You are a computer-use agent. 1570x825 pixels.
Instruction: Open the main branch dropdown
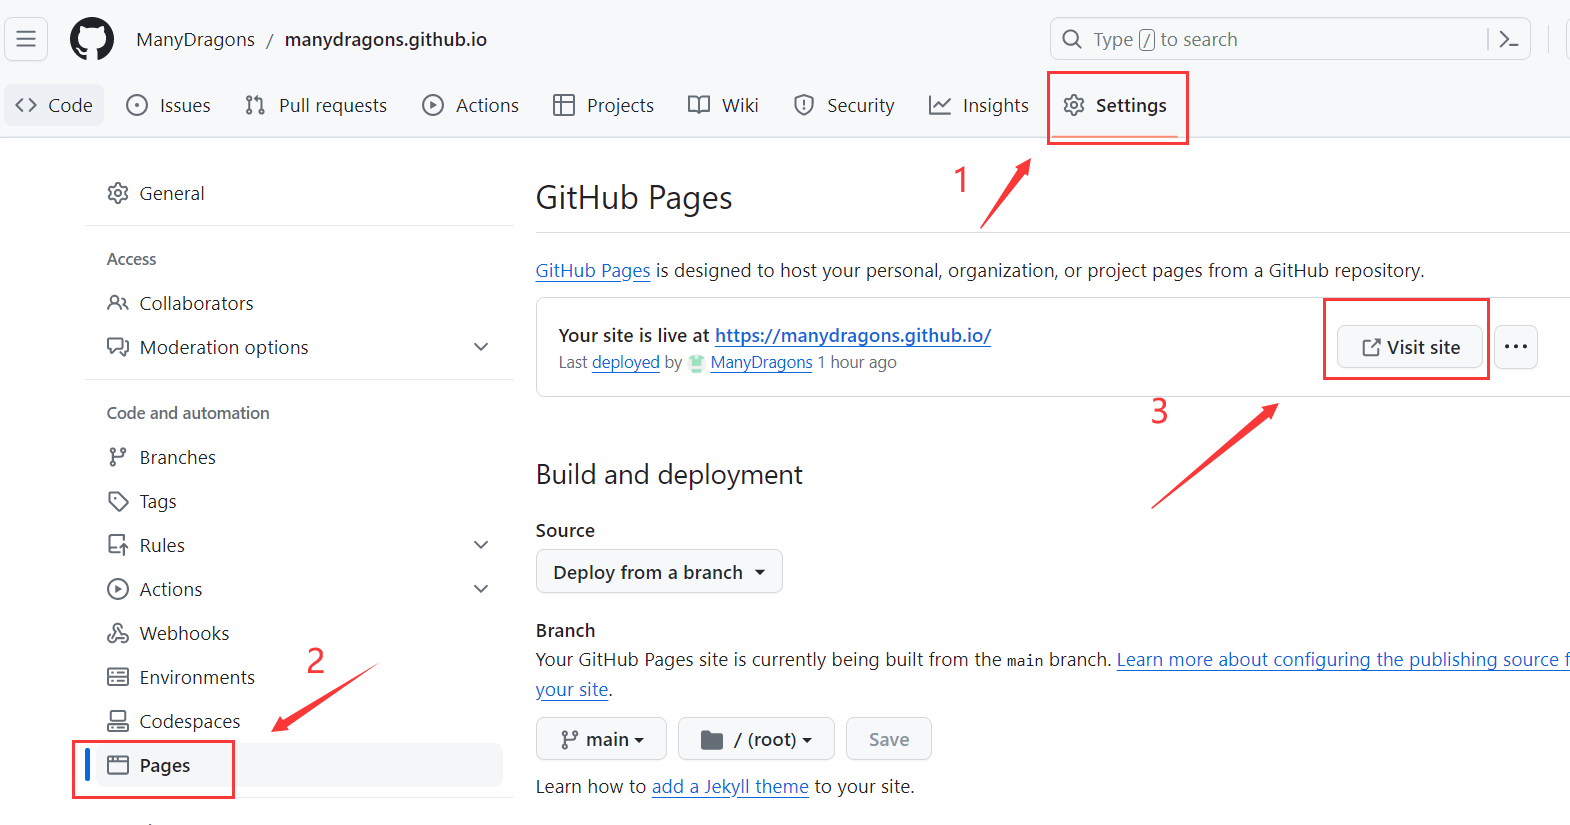(601, 739)
